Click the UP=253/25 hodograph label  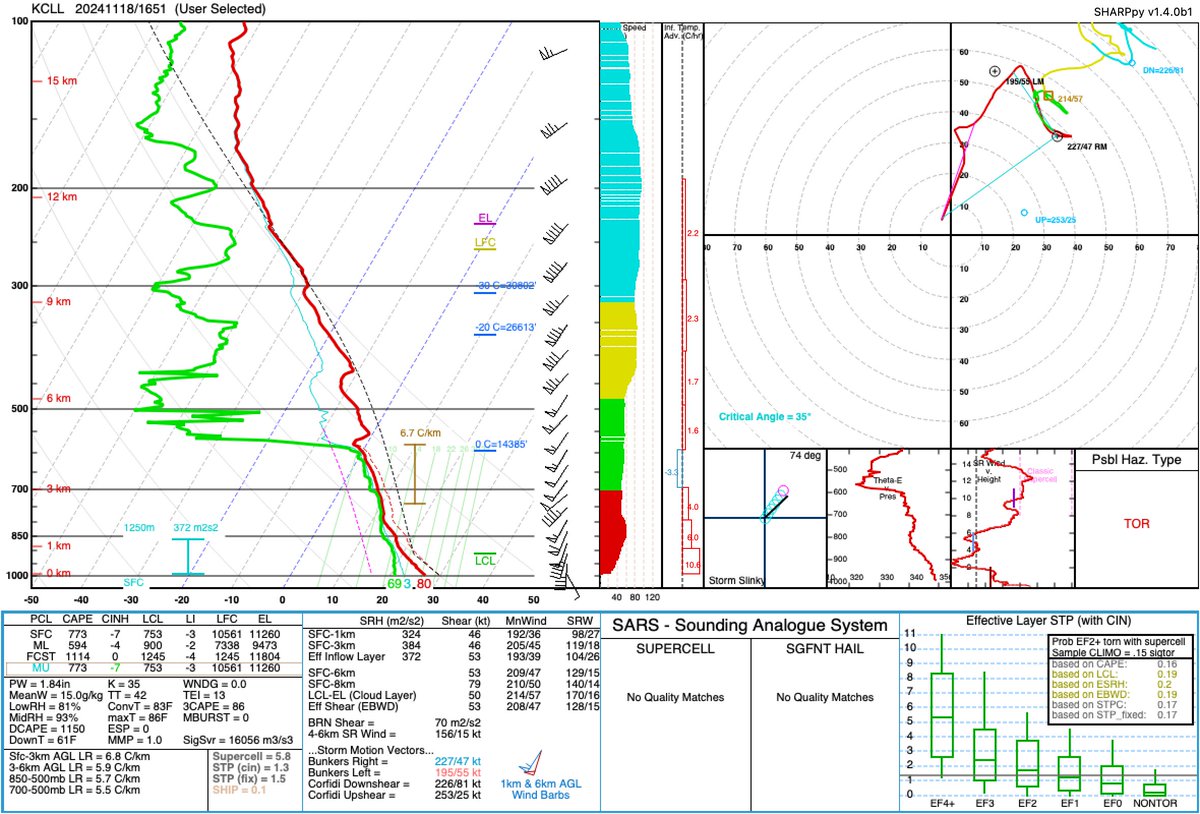click(x=1057, y=219)
